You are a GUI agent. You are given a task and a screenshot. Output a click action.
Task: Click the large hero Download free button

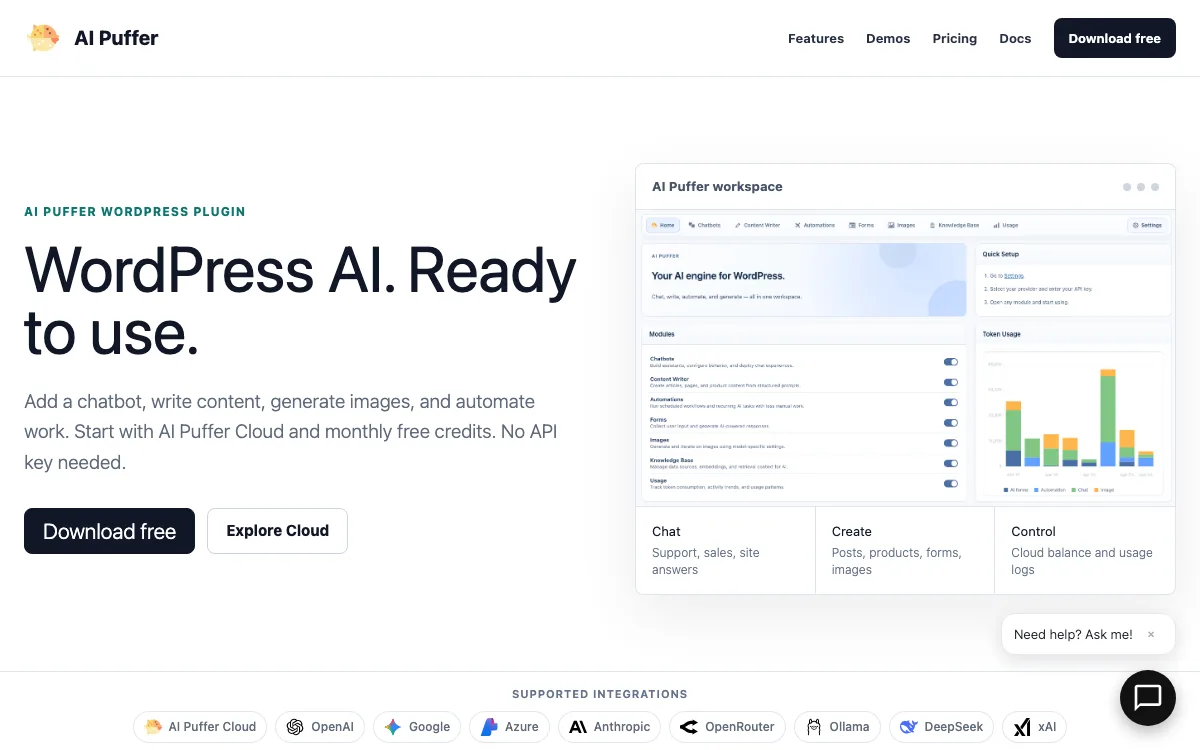(109, 531)
